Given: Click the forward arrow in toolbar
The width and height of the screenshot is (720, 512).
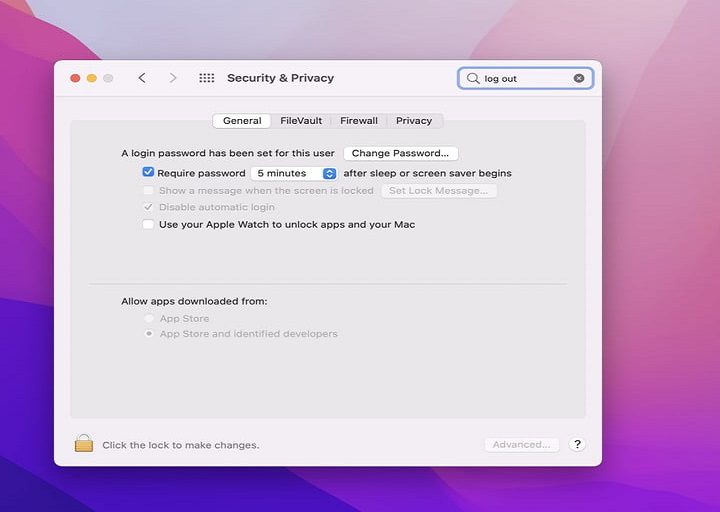Looking at the screenshot, I should point(173,78).
